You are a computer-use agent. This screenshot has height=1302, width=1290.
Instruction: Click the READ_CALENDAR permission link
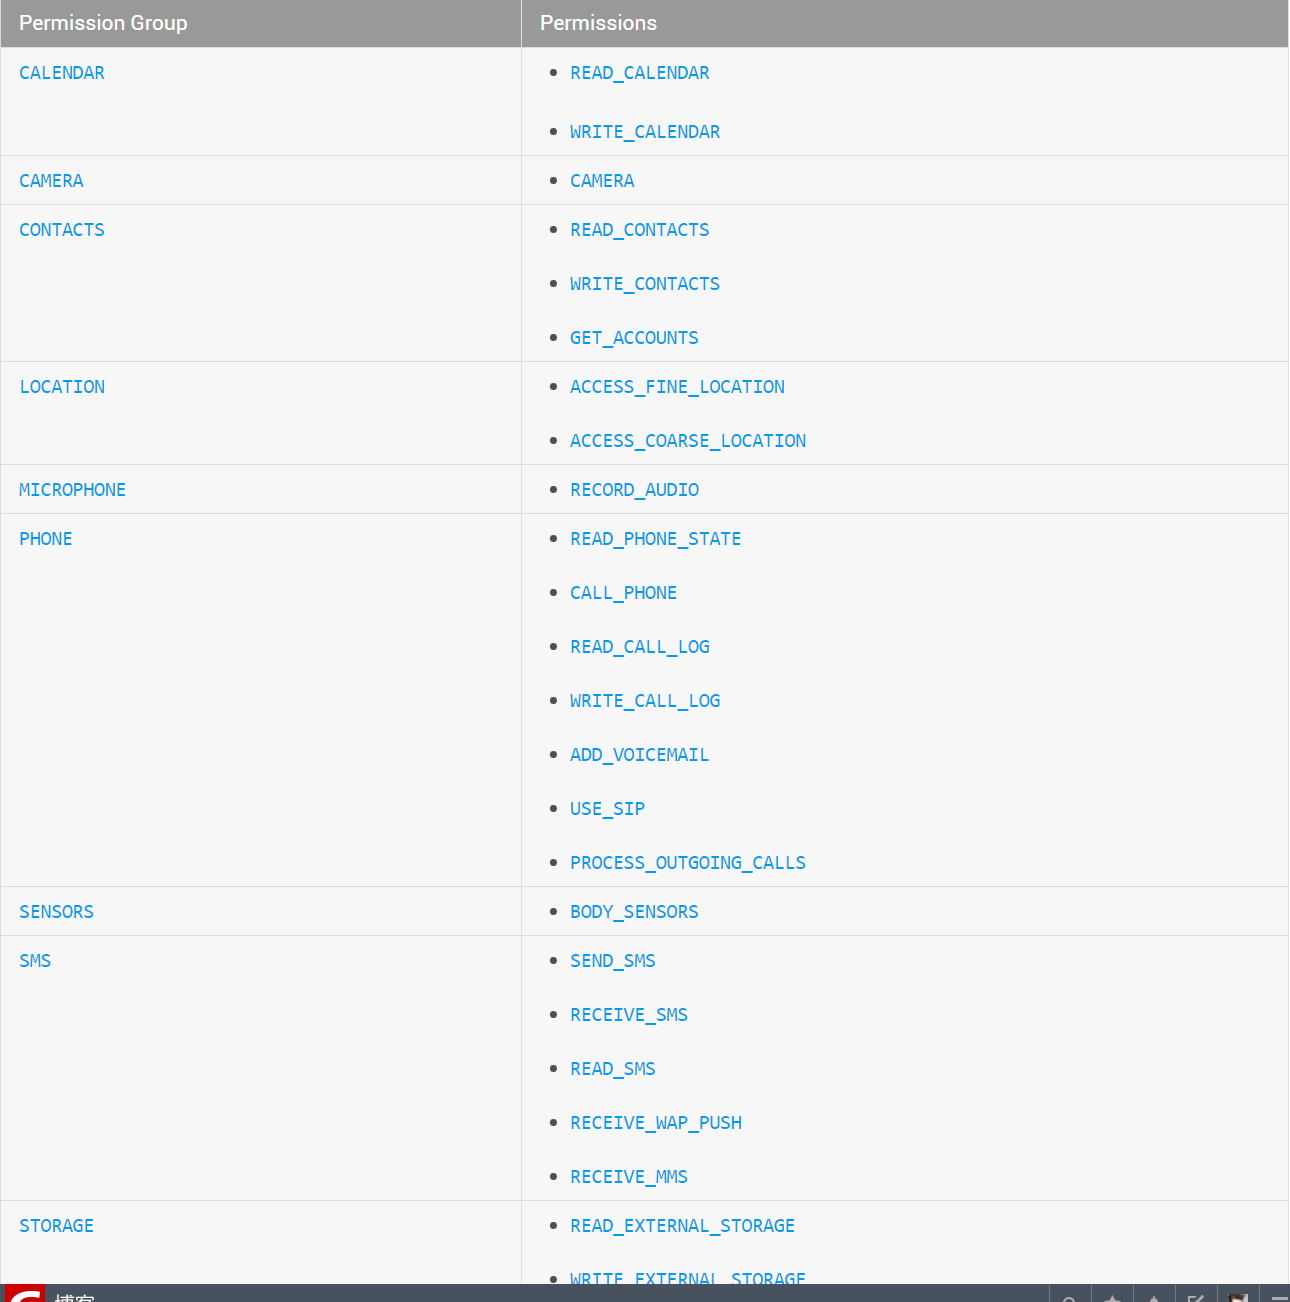[640, 73]
